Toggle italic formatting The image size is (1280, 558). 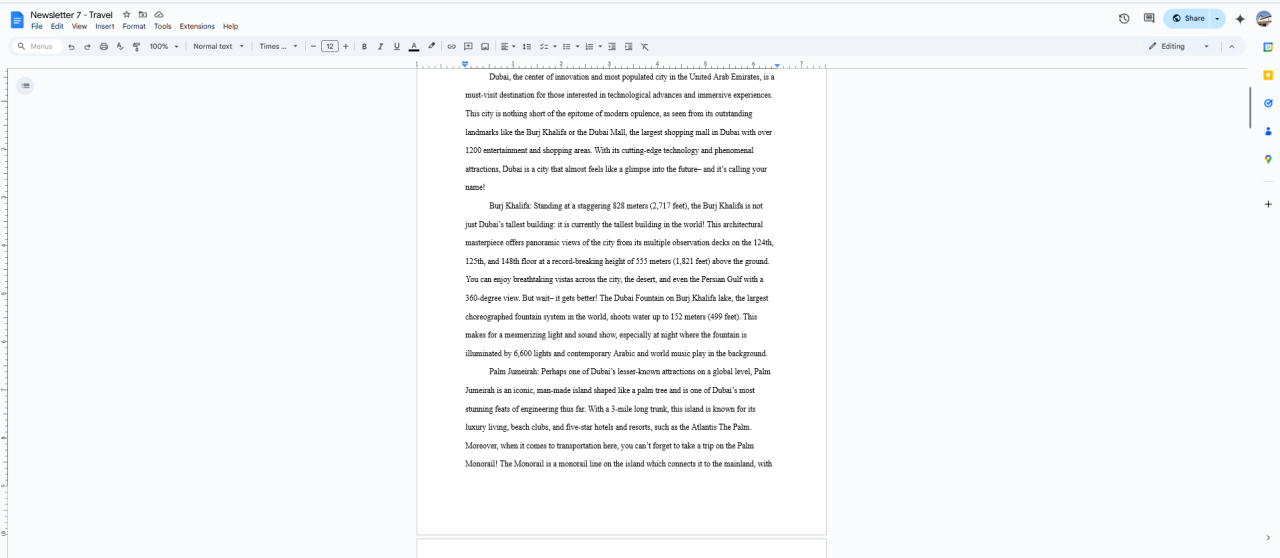tap(380, 47)
